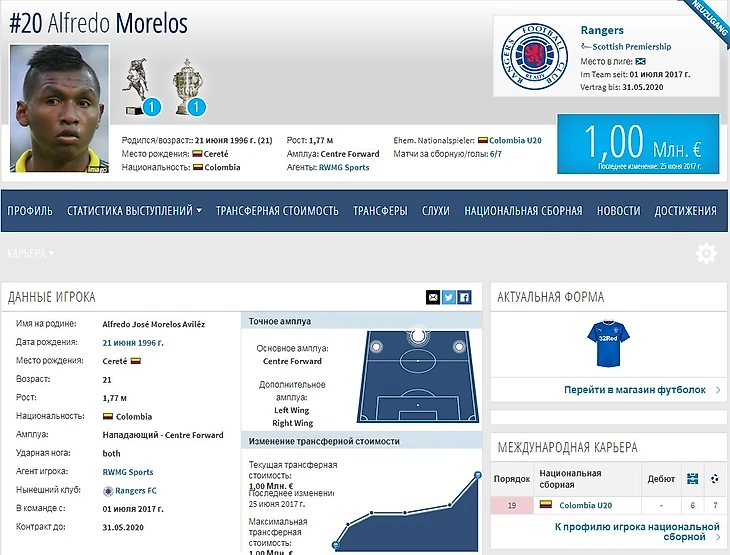This screenshot has width=730, height=555.
Task: Follow the RWMG Sports agent link in header
Action: click(344, 168)
